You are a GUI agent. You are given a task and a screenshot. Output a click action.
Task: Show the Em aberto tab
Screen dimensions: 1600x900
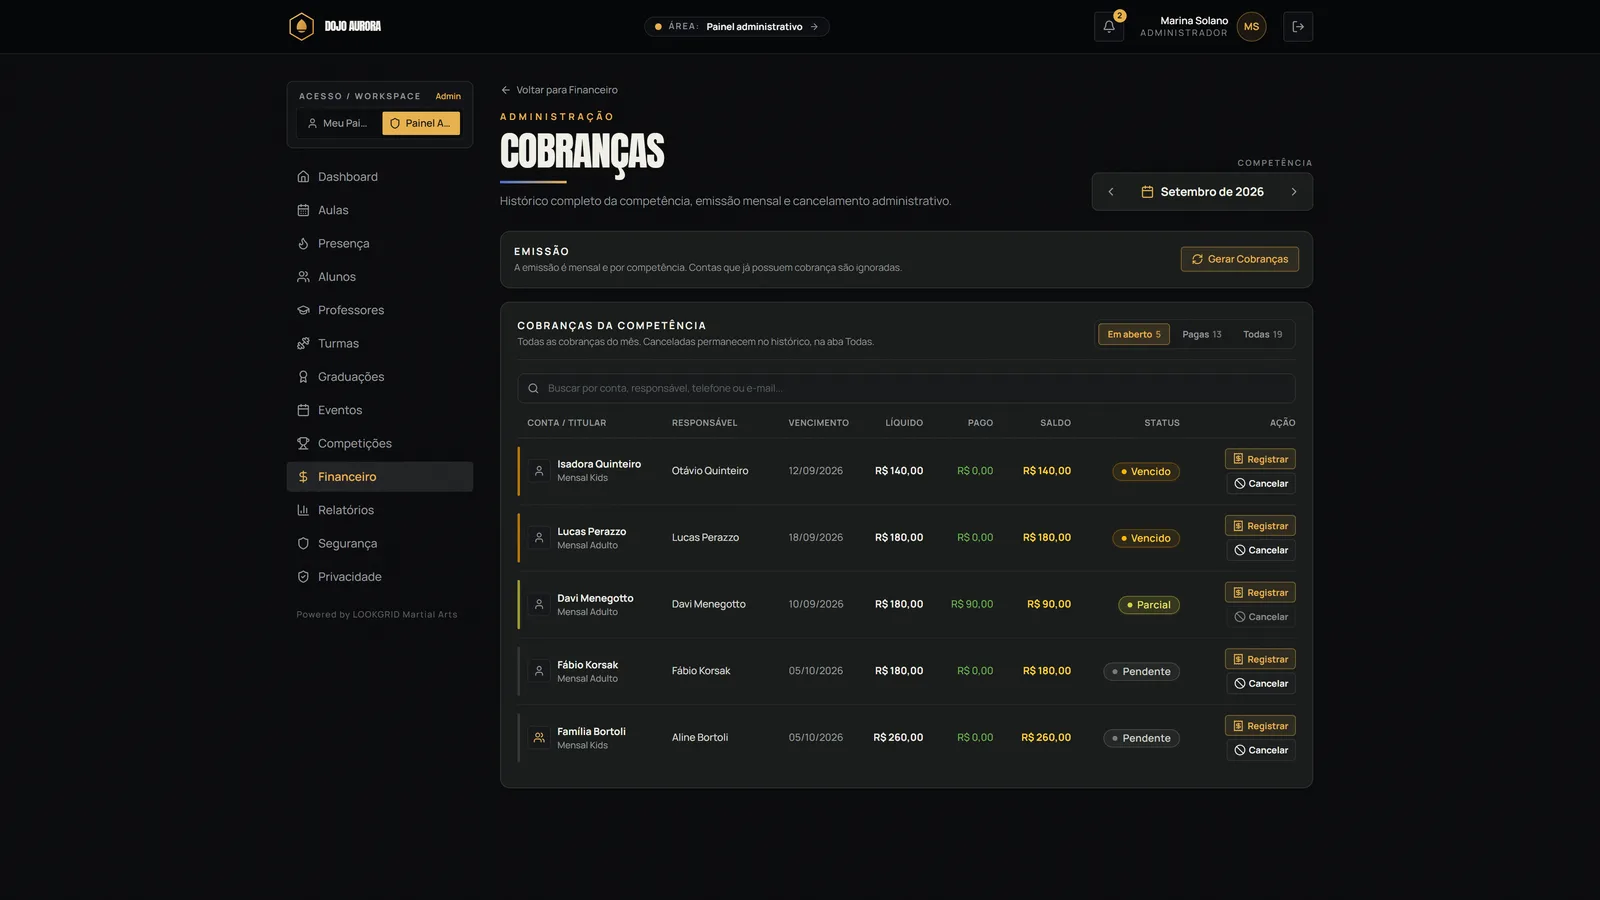coord(1134,334)
